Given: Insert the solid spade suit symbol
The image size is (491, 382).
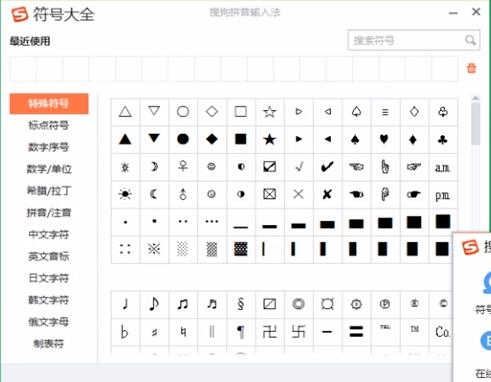Looking at the screenshot, I should [x=356, y=139].
